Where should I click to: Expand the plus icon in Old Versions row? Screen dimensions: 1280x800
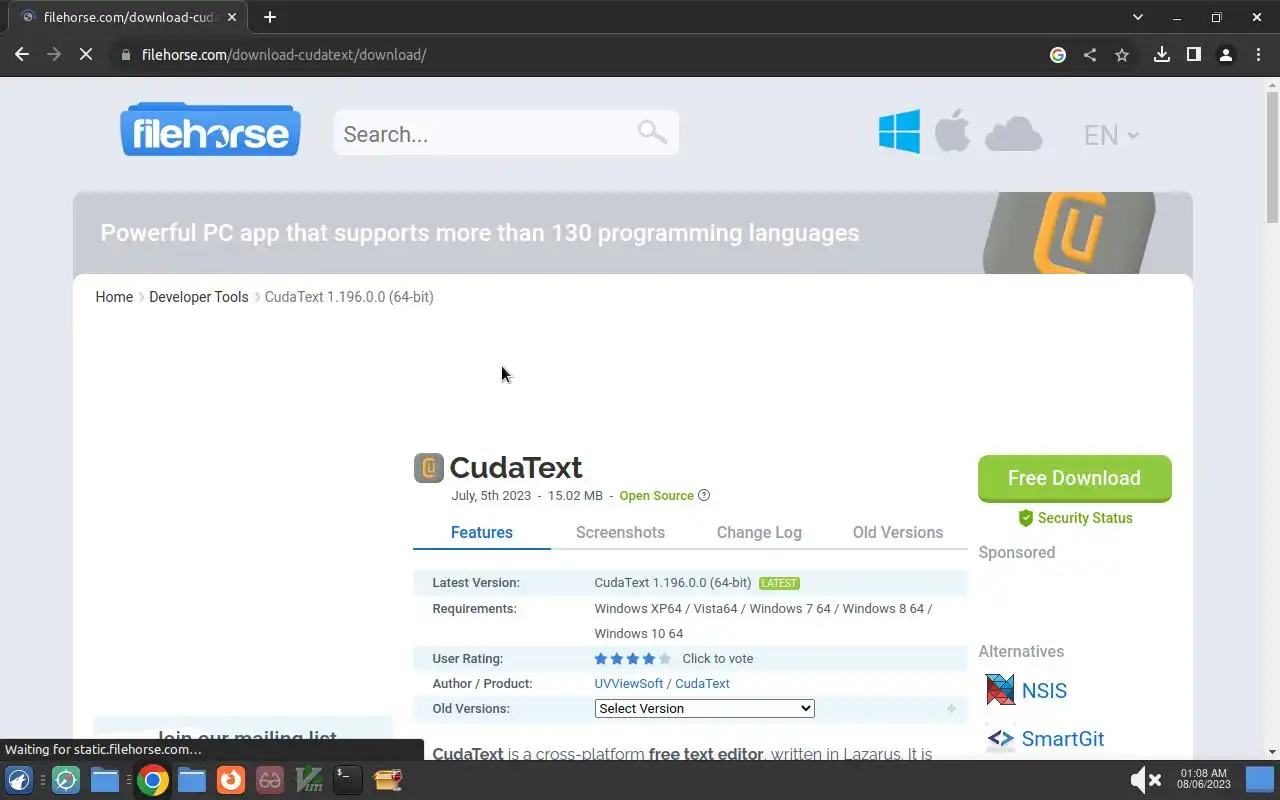tap(951, 709)
